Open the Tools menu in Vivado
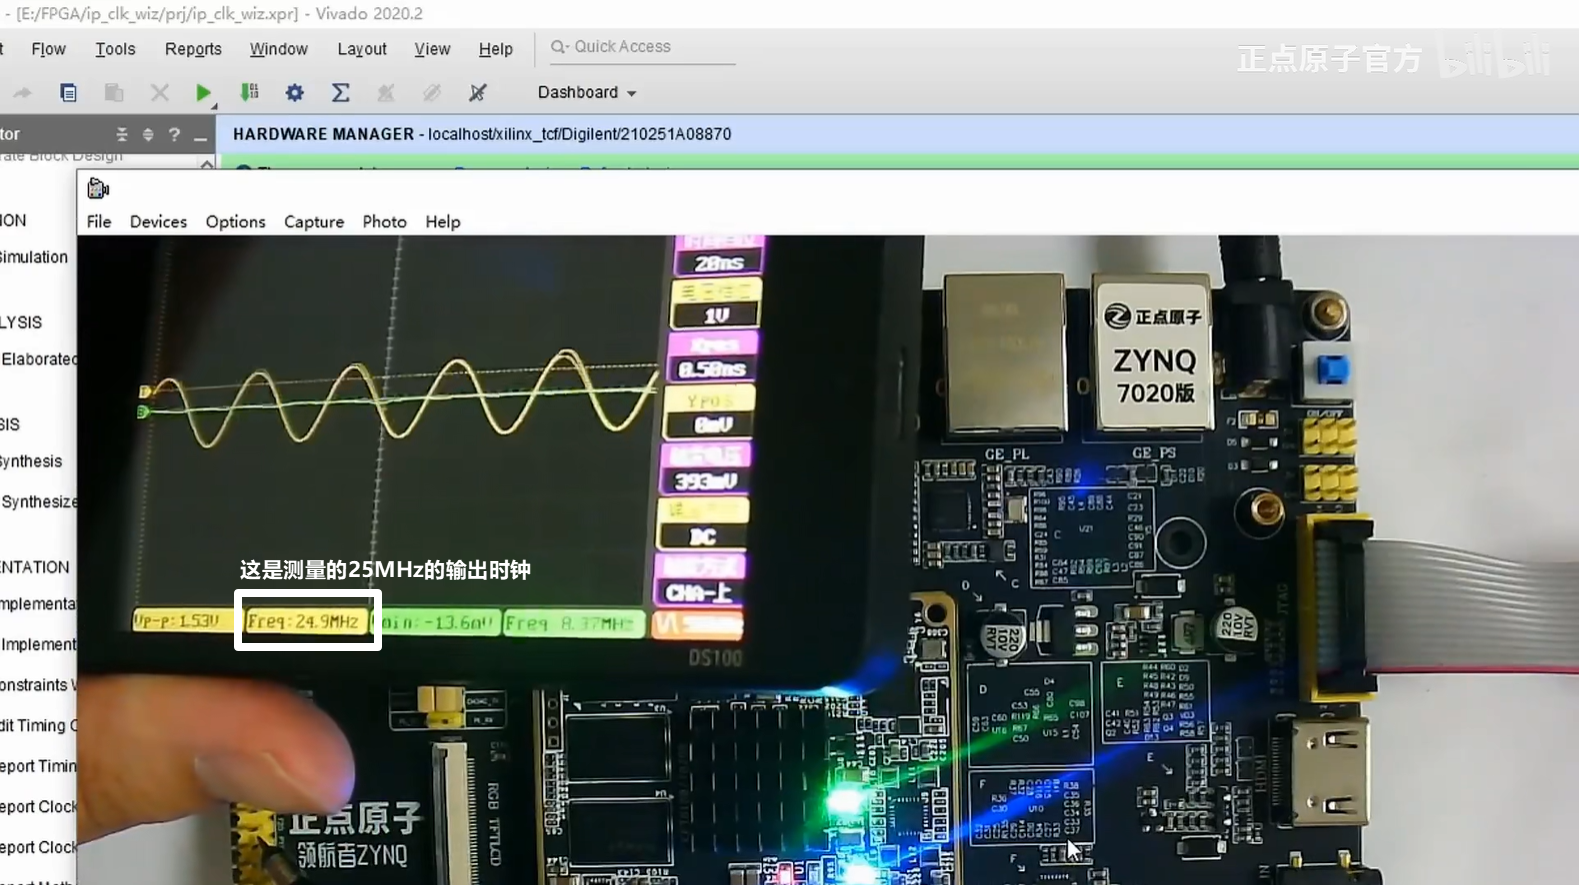 pos(115,49)
